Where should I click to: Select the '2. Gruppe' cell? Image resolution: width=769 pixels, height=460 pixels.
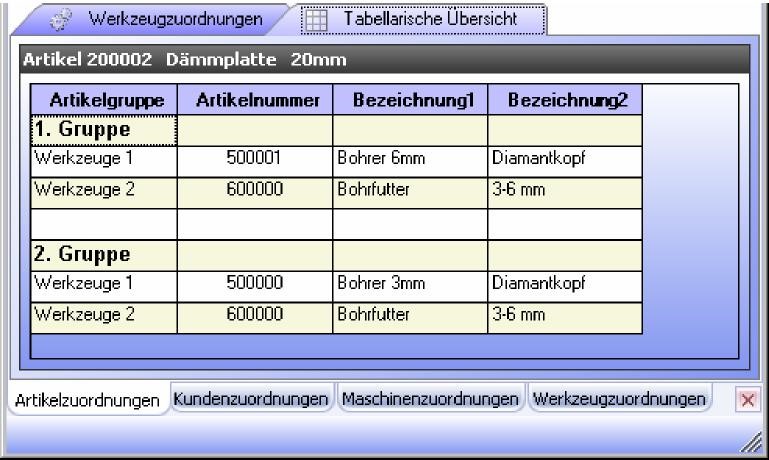coord(104,255)
